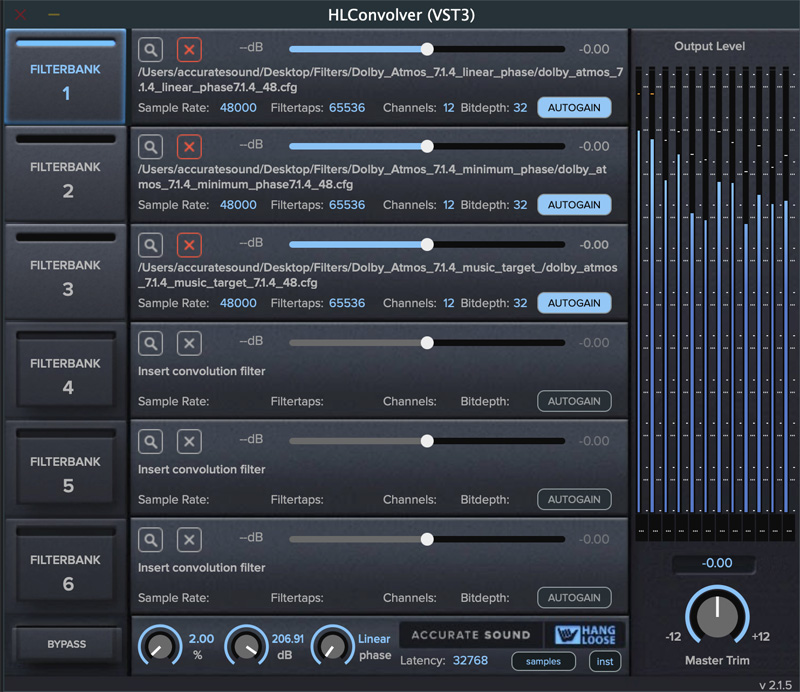Click the X icon in Filterbank 5 row

[189, 441]
